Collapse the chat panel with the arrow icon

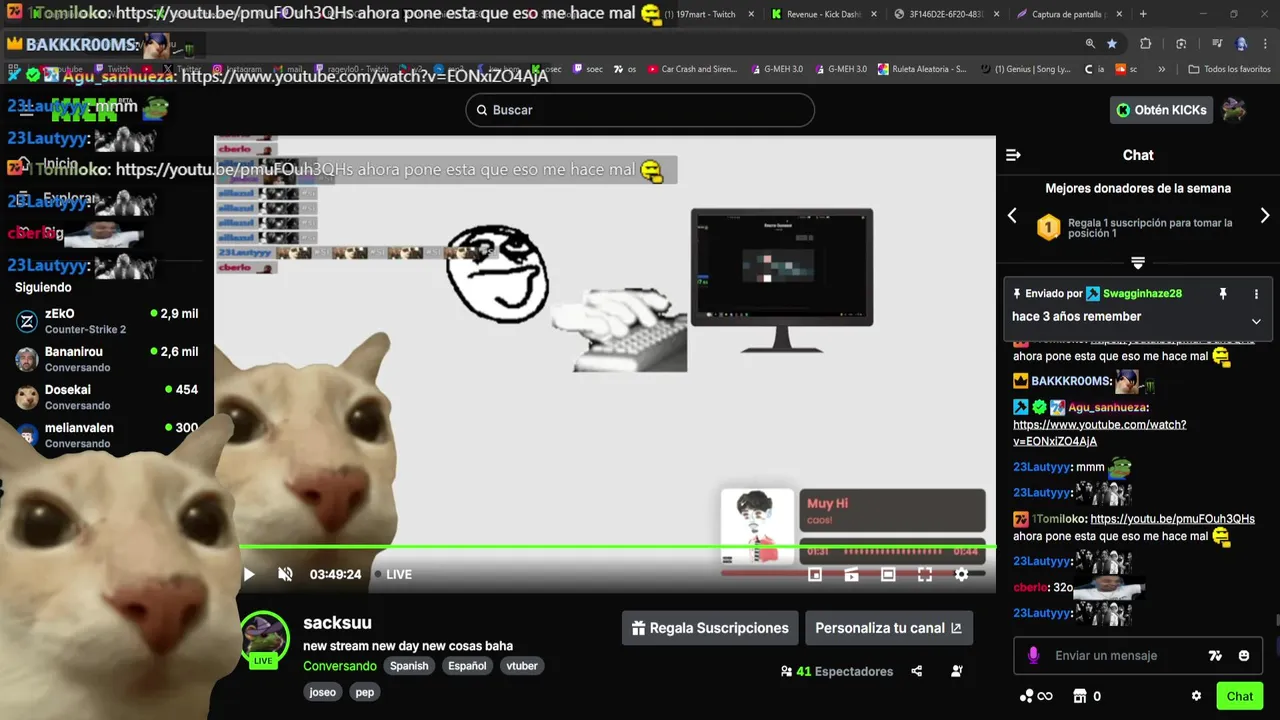click(x=1013, y=155)
